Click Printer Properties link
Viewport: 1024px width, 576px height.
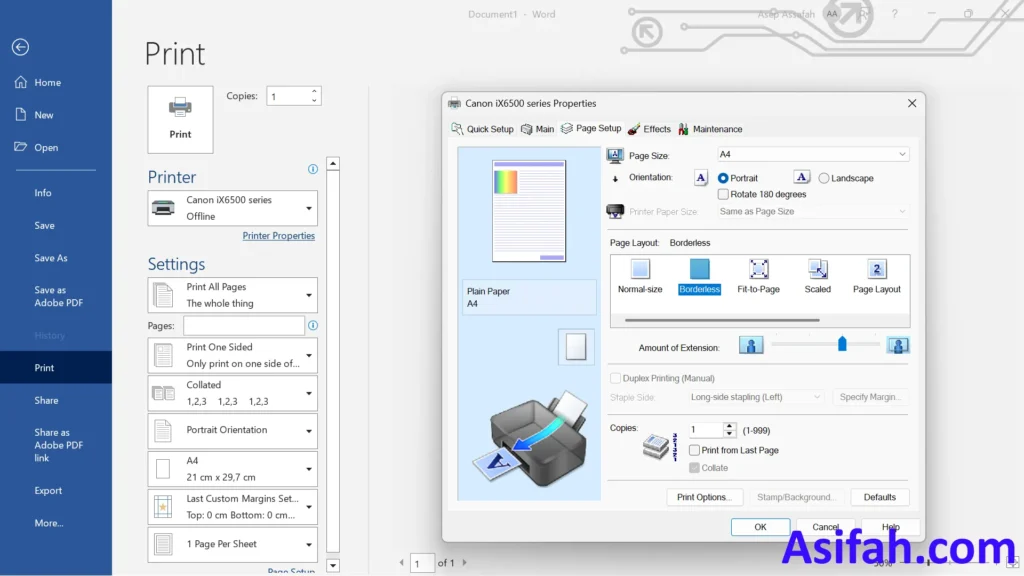[x=279, y=236]
